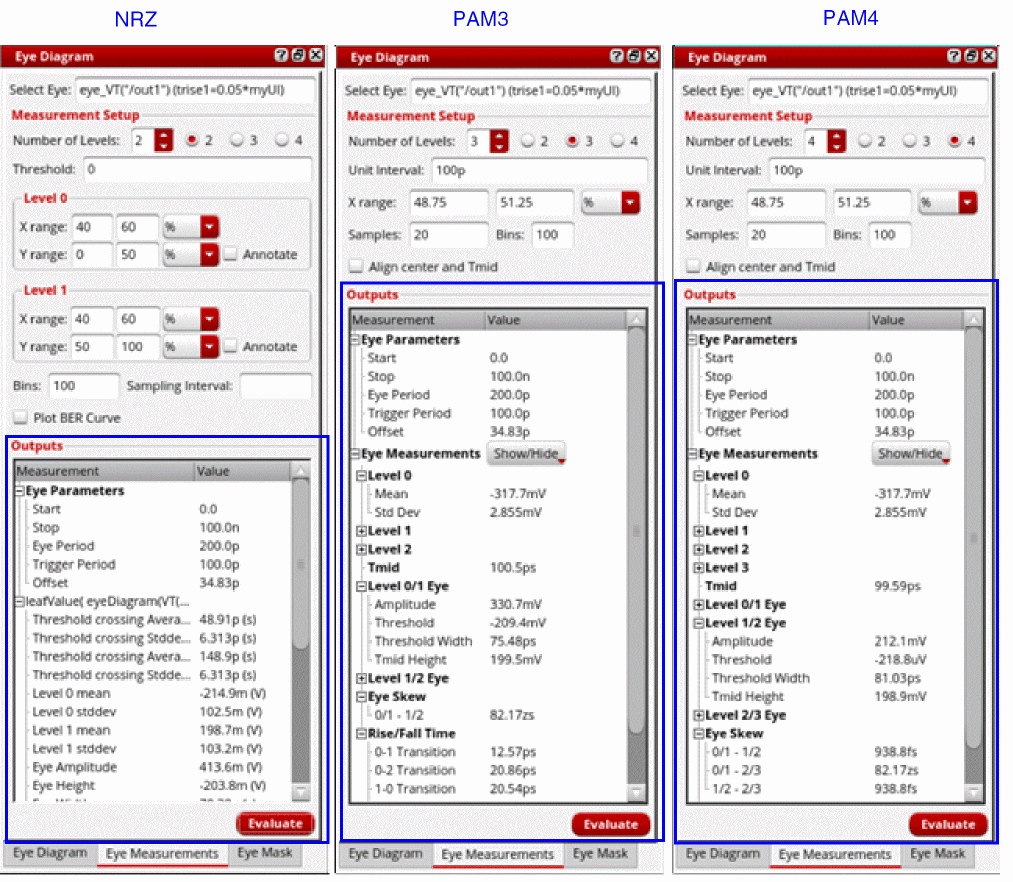Click PAM3 outputs vertical scrollbar thumb

[636, 531]
